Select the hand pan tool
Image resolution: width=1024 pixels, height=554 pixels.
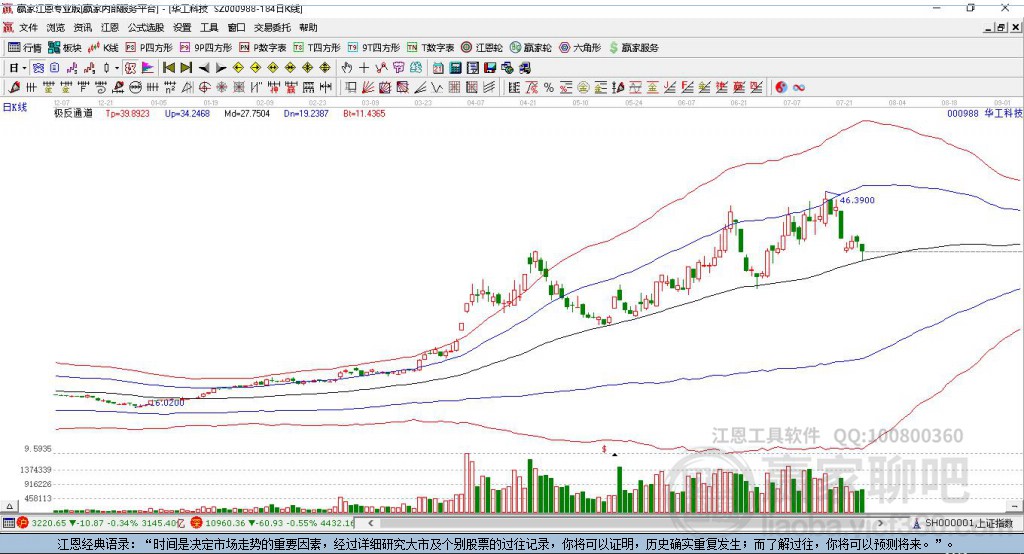point(347,68)
